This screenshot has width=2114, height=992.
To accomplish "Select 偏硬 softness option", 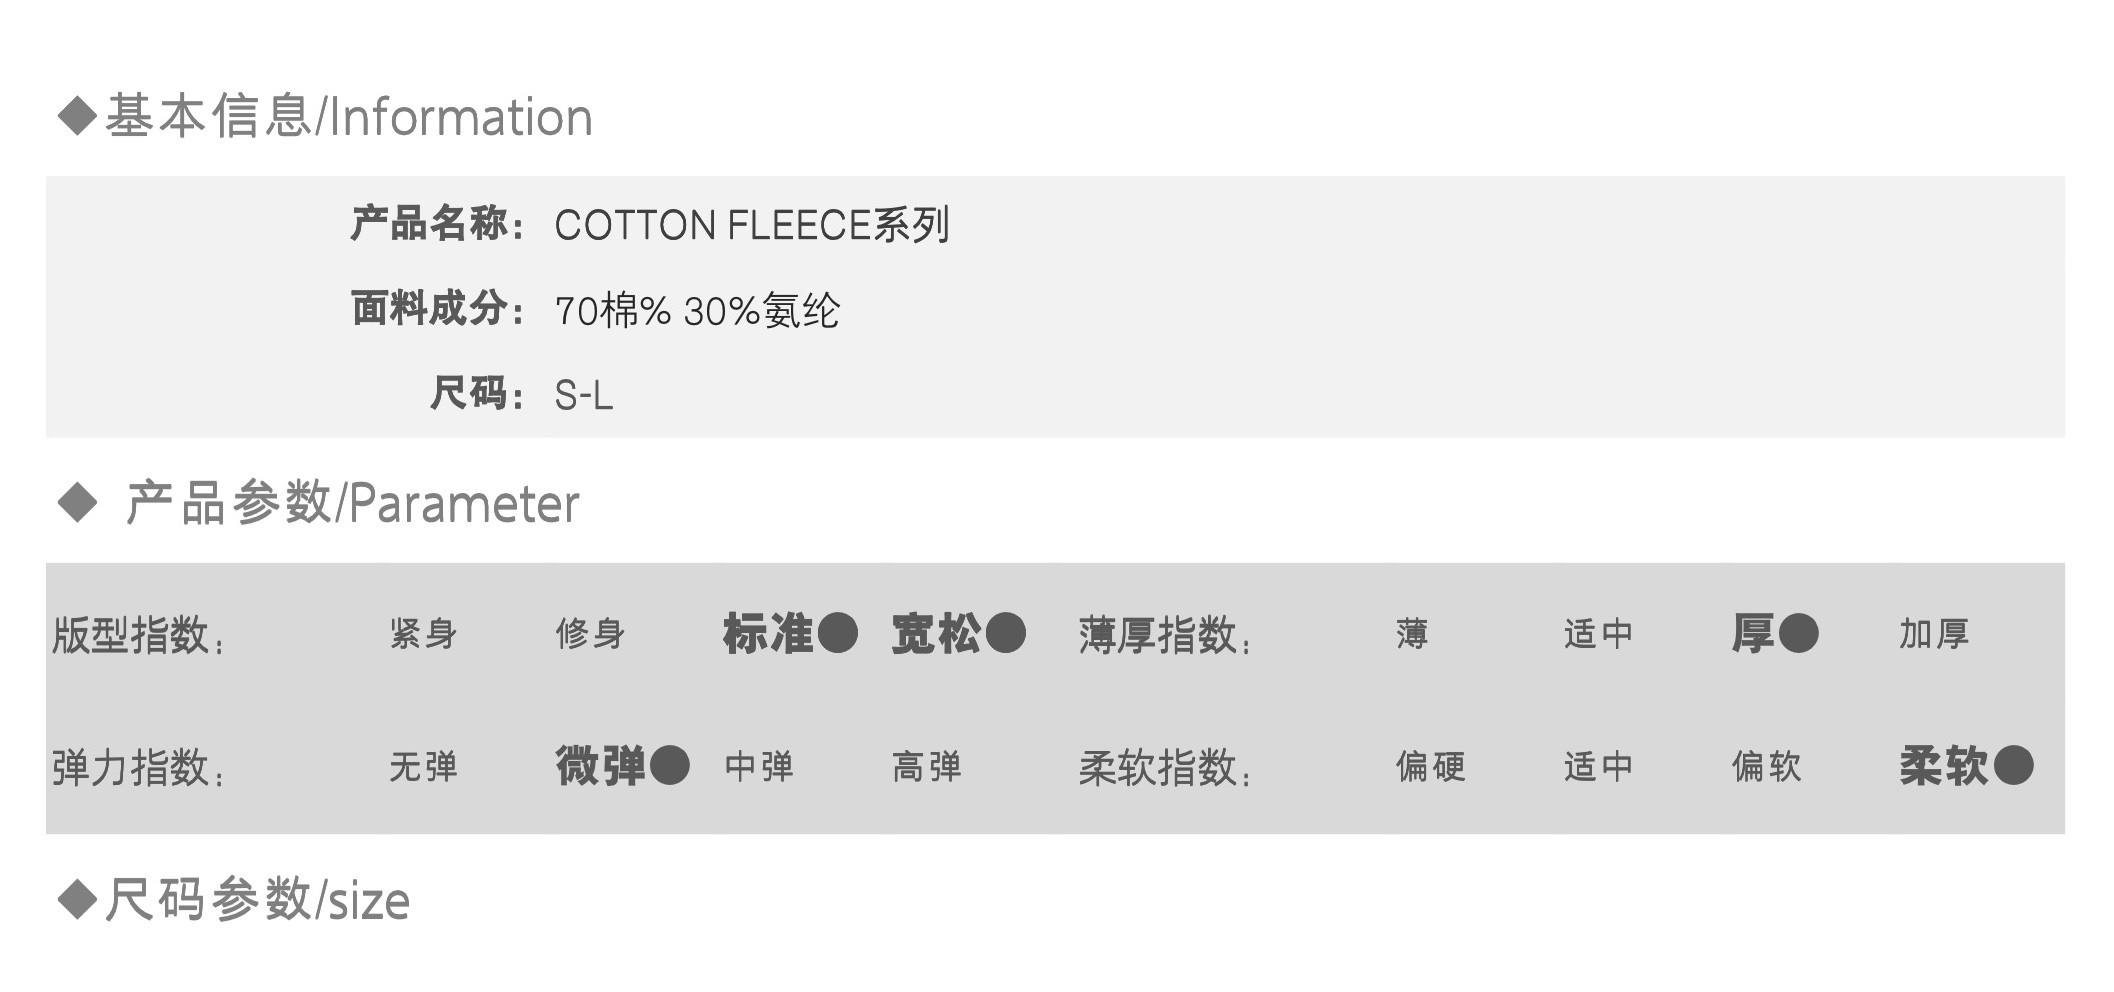I will 1430,767.
